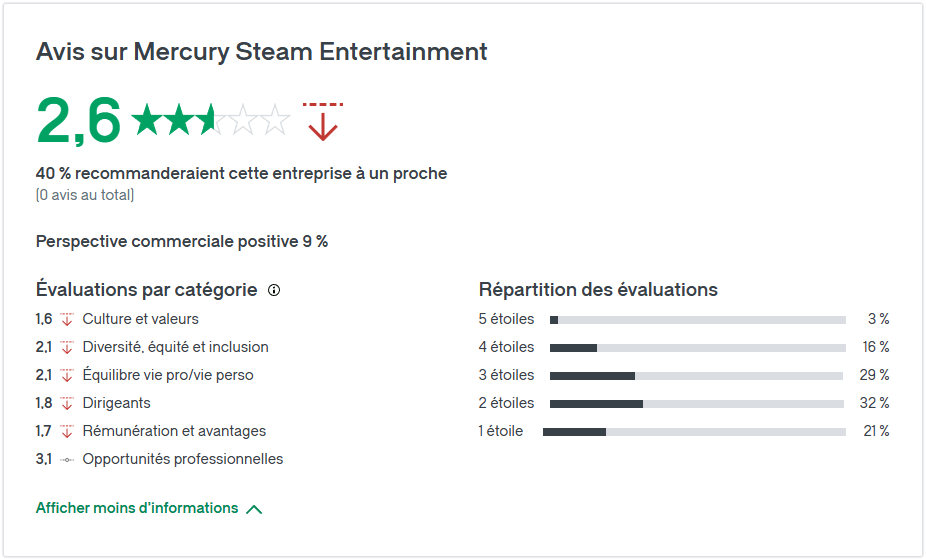Filter by the 4 étoiles bar
The height and width of the screenshot is (559, 926).
tap(697, 348)
